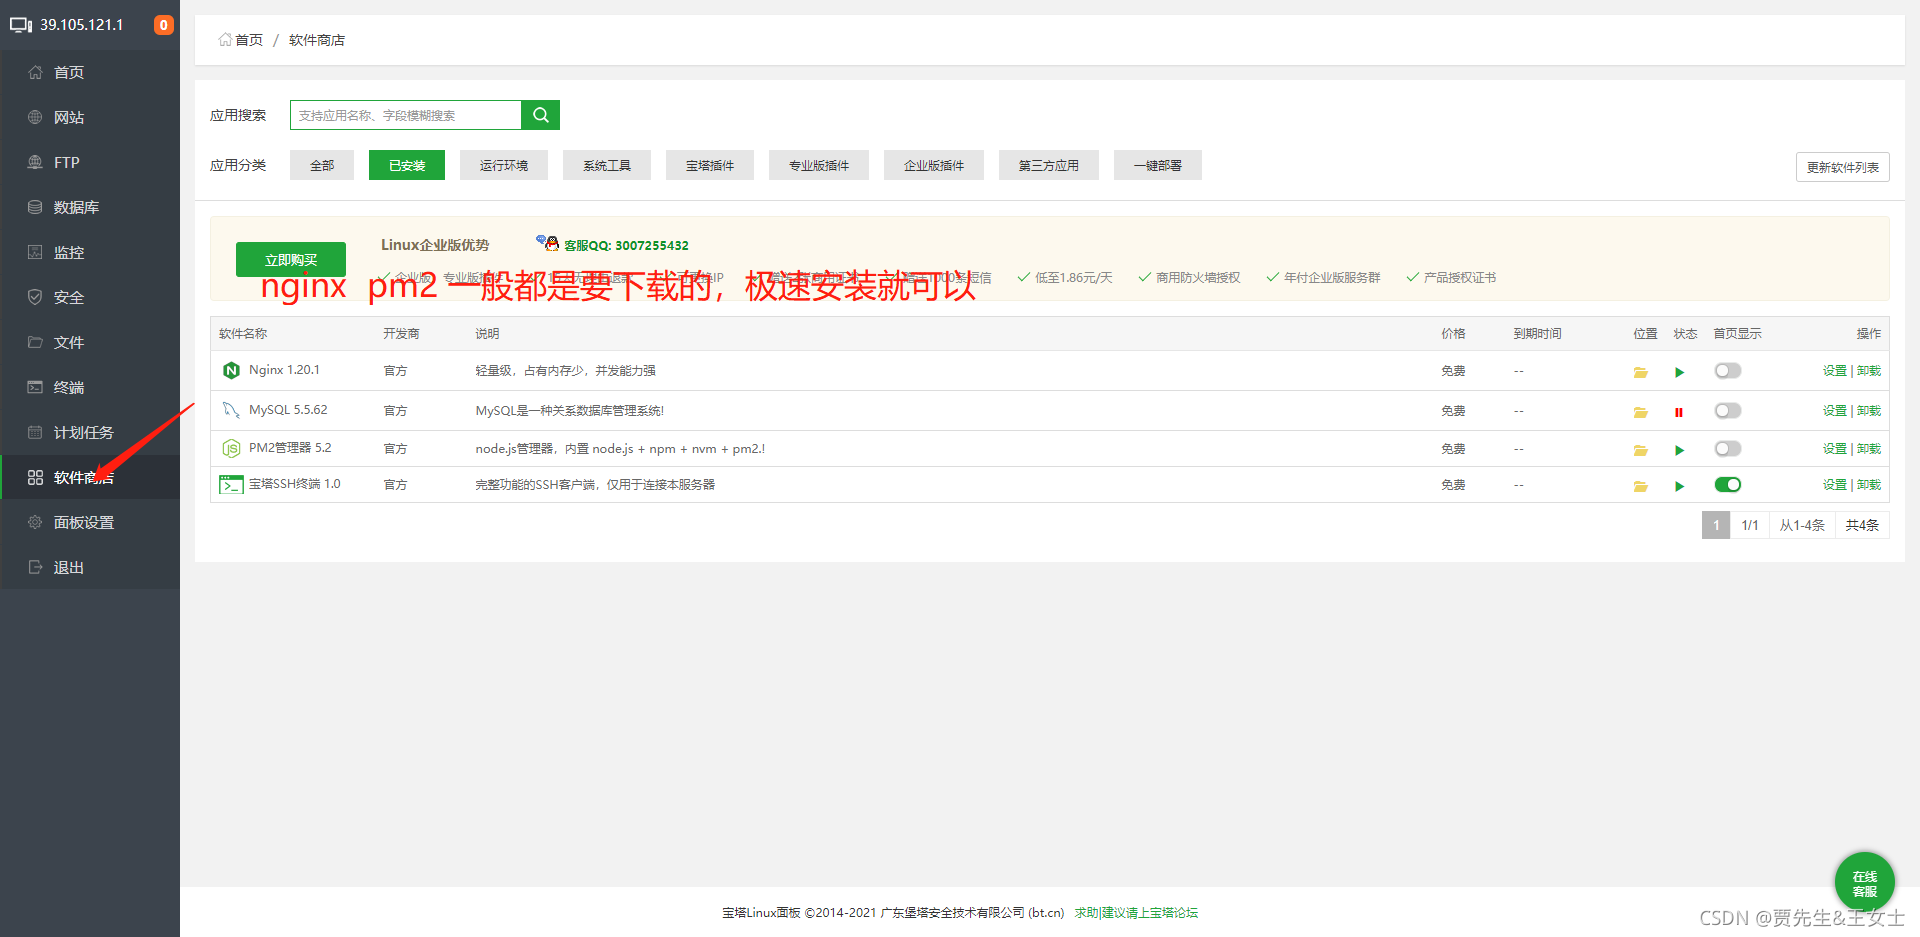The image size is (1920, 937).
Task: Click 卸载 to uninstall PM2管理器
Action: [1869, 449]
